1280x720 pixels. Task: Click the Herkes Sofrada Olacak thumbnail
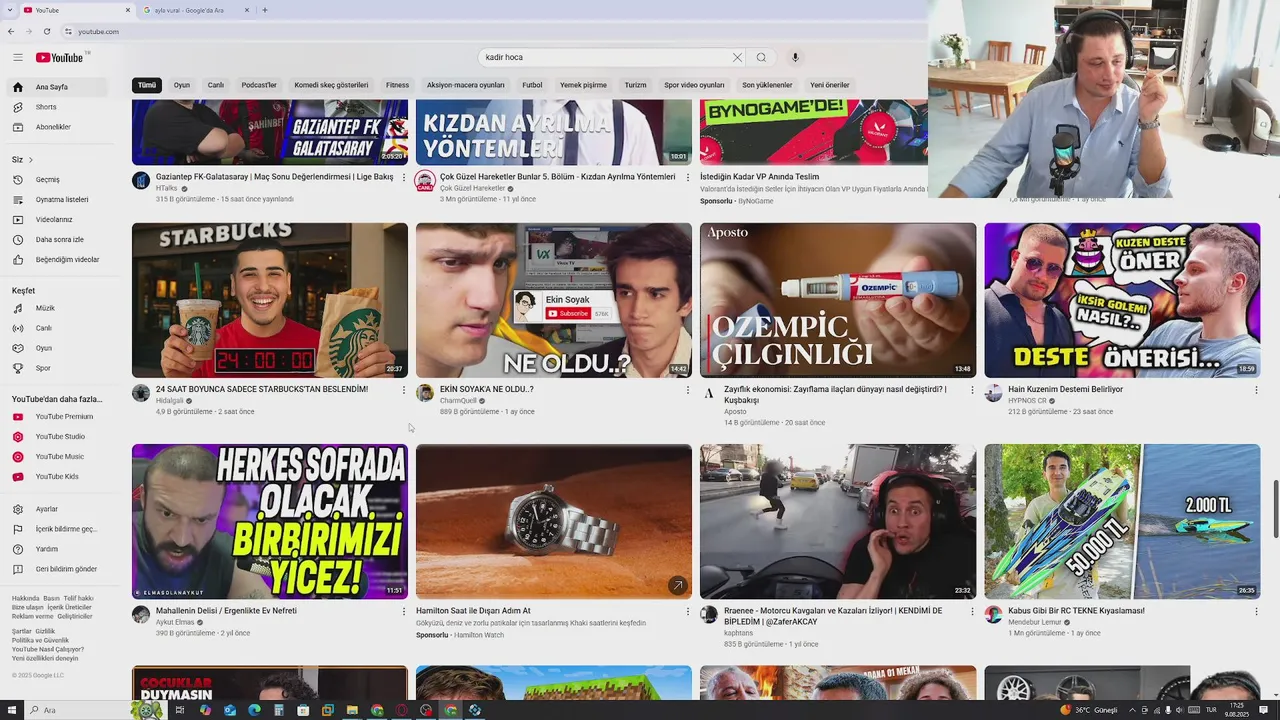tap(270, 522)
